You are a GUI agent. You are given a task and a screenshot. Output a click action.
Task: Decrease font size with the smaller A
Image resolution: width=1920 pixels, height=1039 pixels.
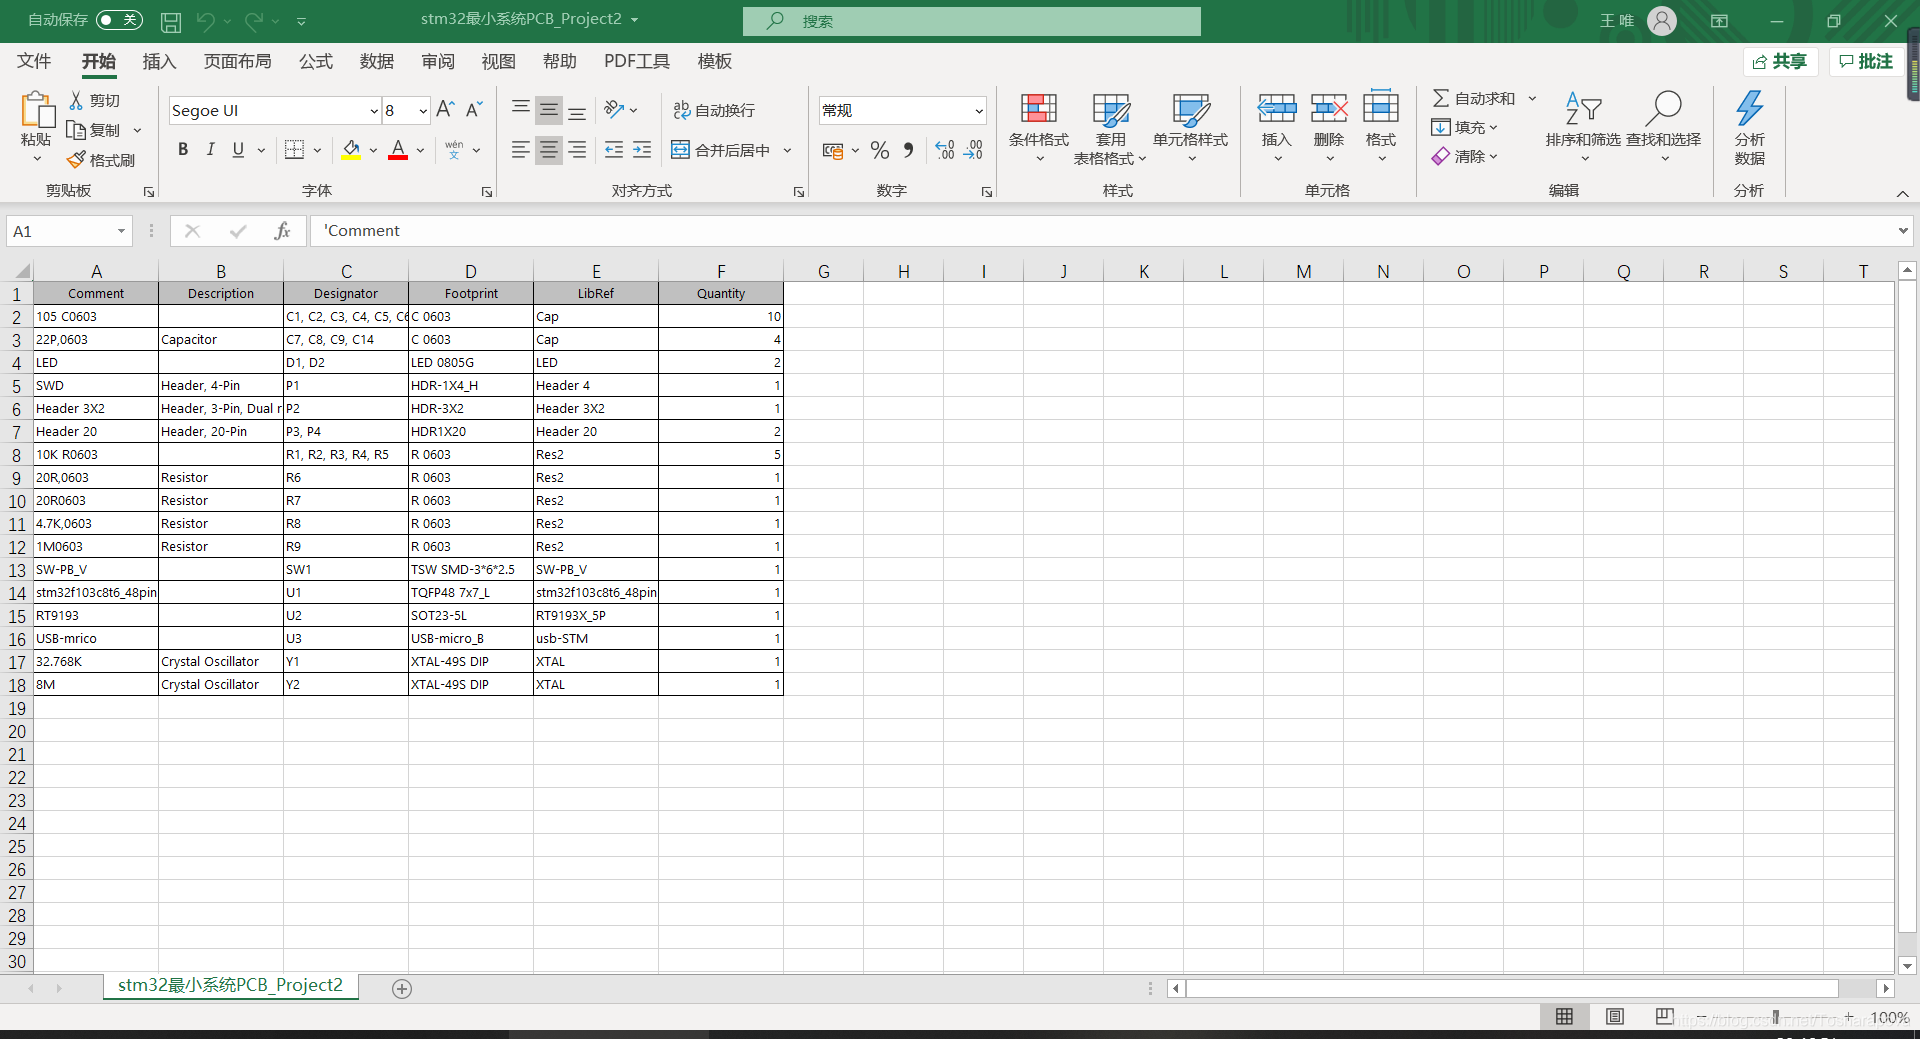[x=474, y=110]
